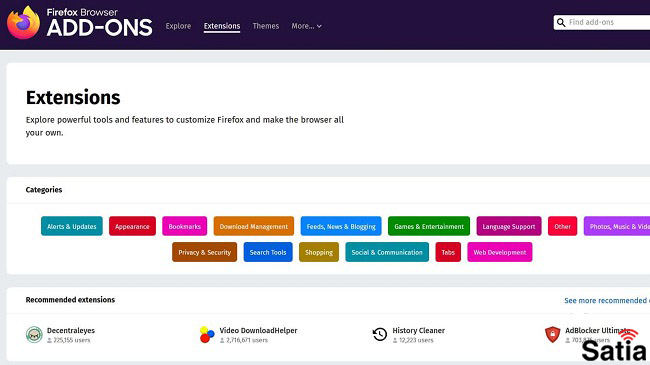Open the Tabs category button
This screenshot has width=650, height=365.
click(448, 252)
